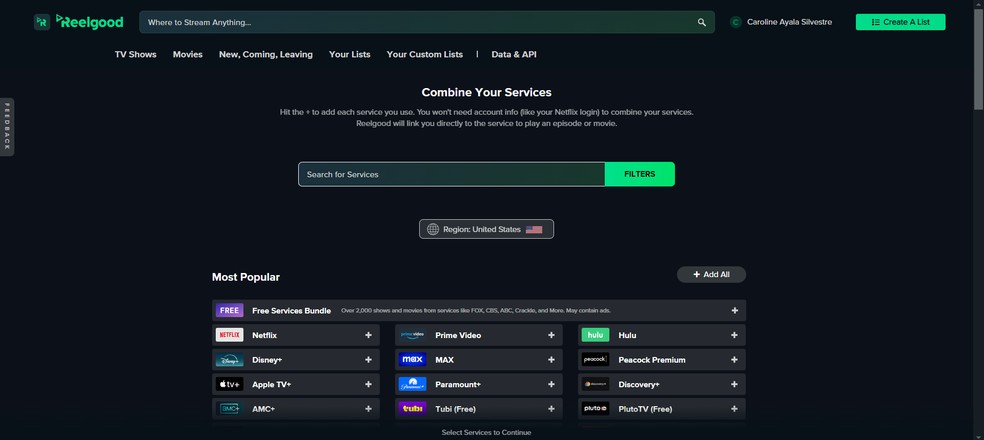Add MAX with its plus button
984x440 pixels.
click(x=551, y=360)
